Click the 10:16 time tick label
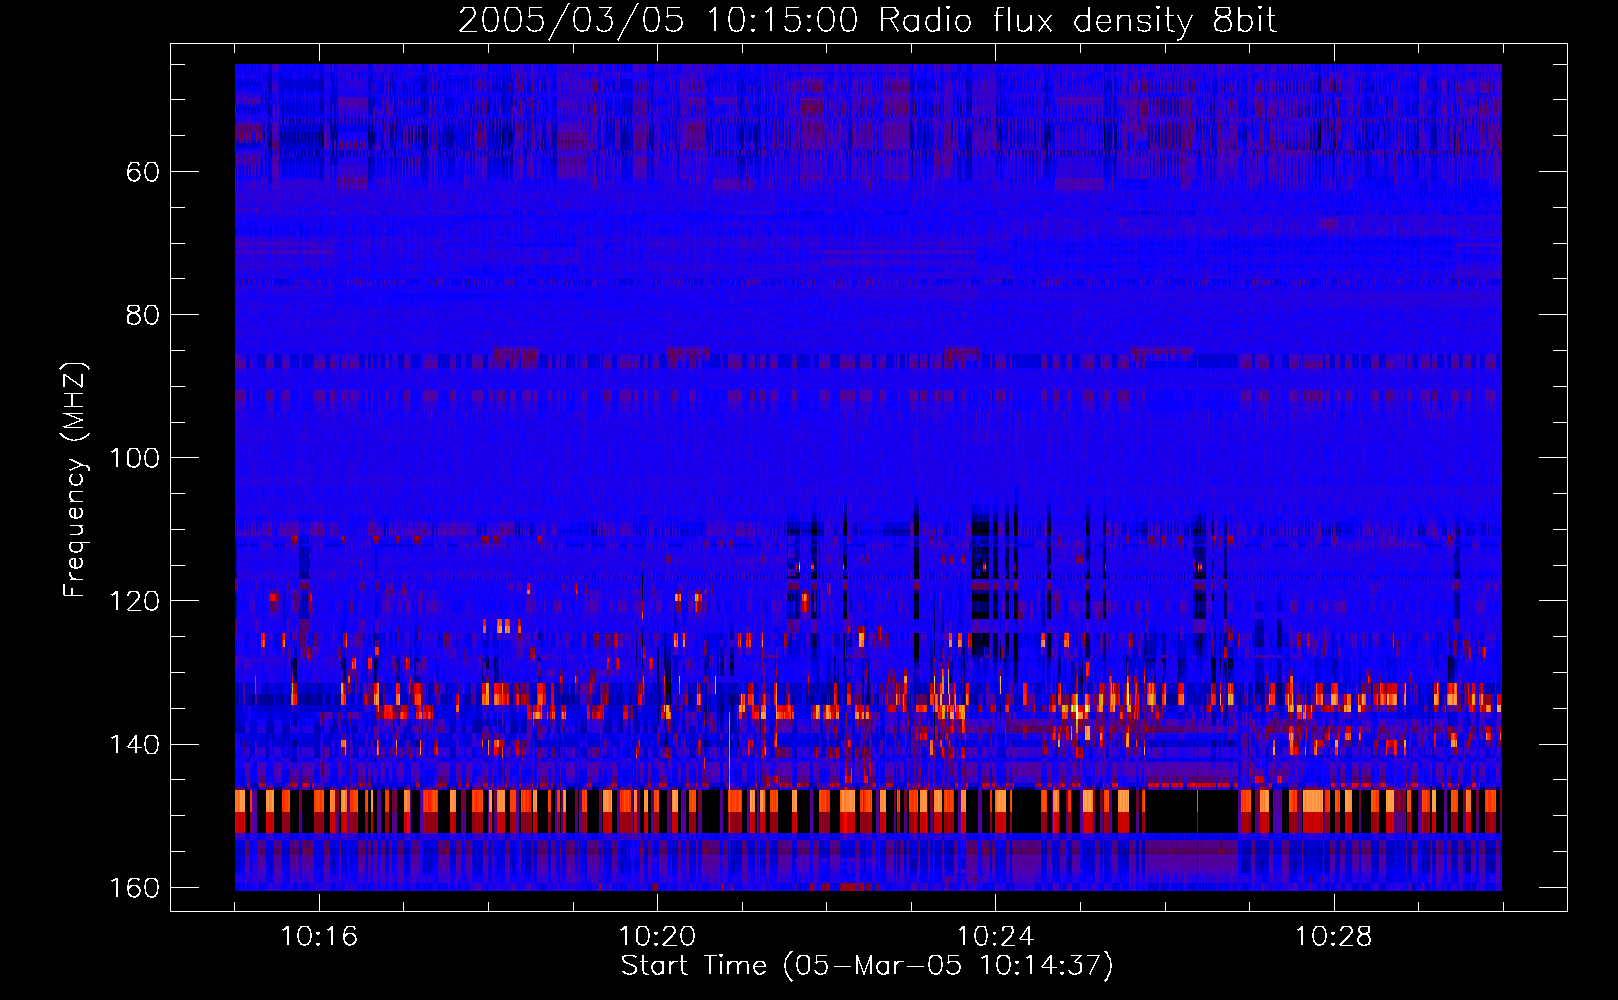 point(319,937)
